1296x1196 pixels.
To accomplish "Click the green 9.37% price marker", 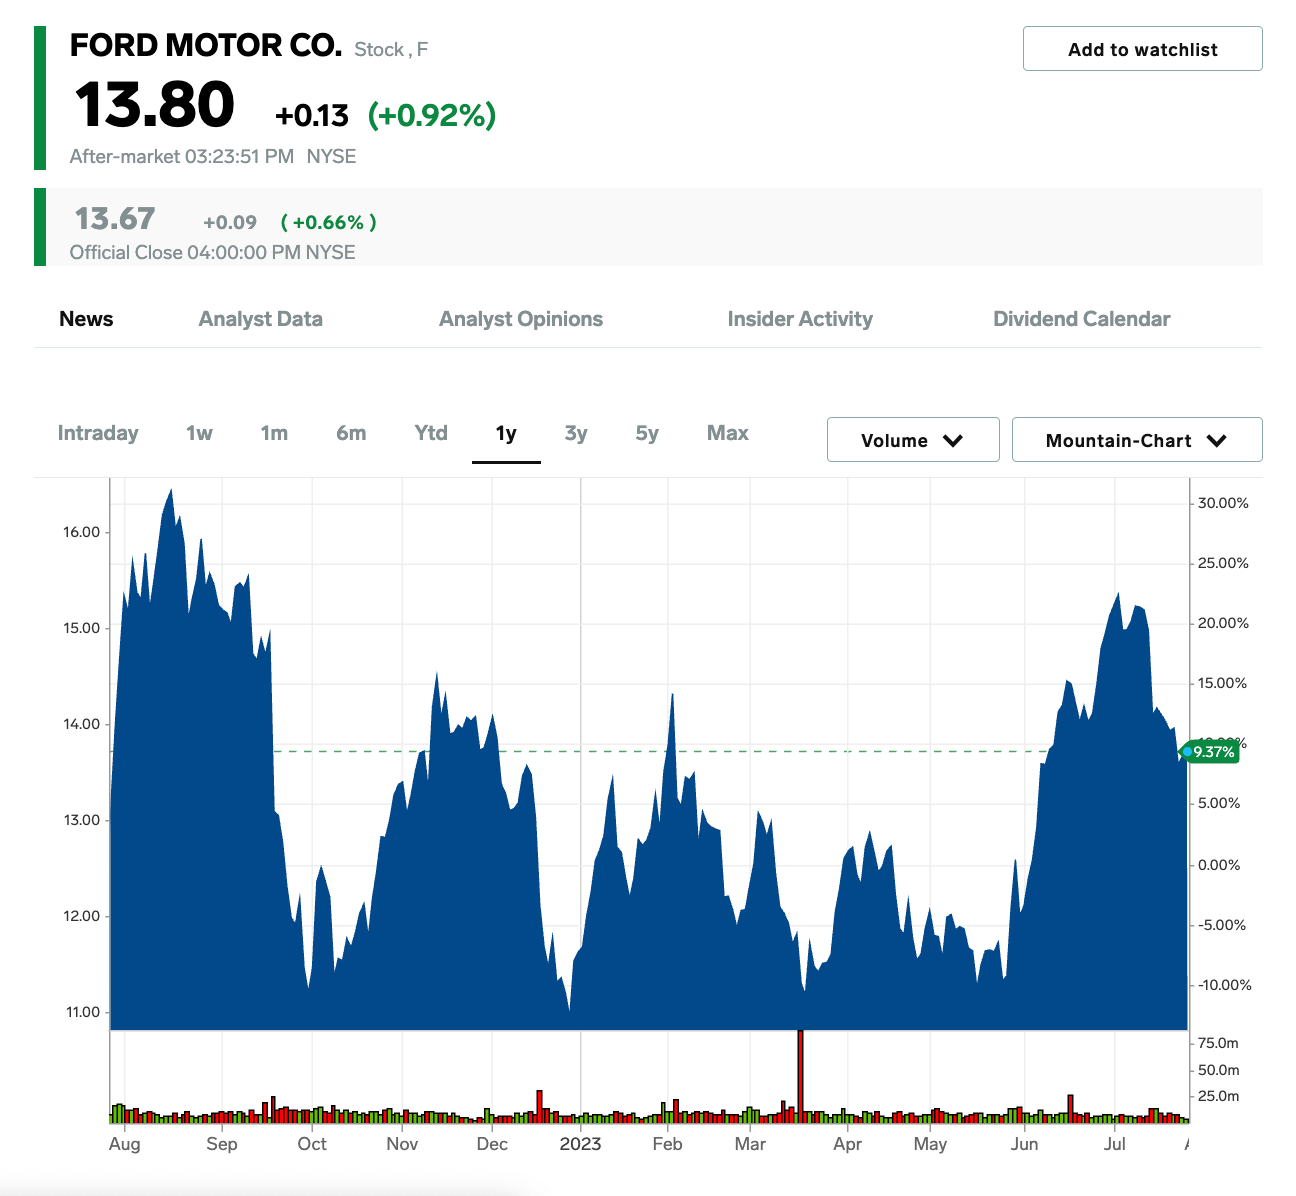I will (1212, 752).
